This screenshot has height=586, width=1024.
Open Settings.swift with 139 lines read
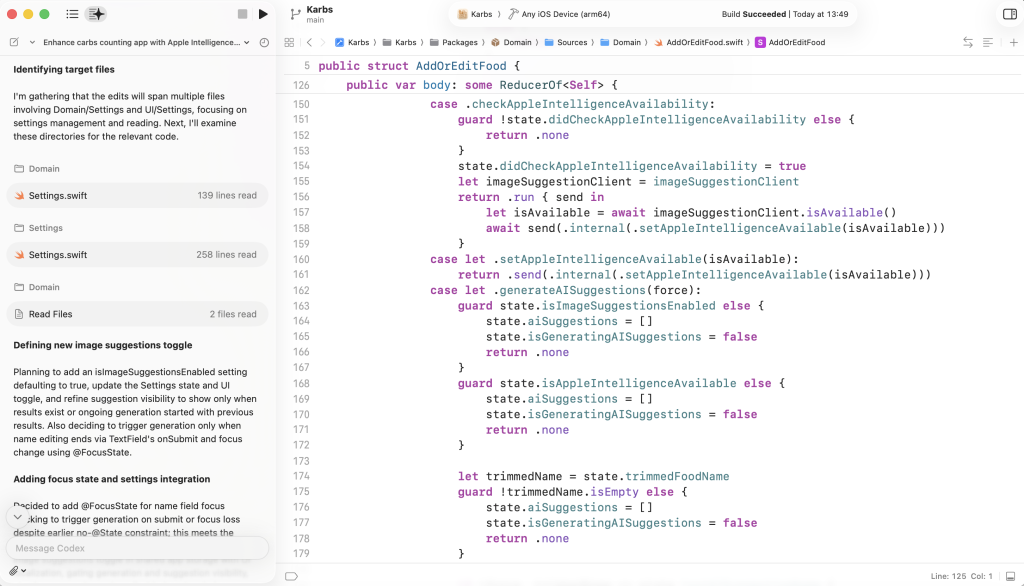(137, 196)
